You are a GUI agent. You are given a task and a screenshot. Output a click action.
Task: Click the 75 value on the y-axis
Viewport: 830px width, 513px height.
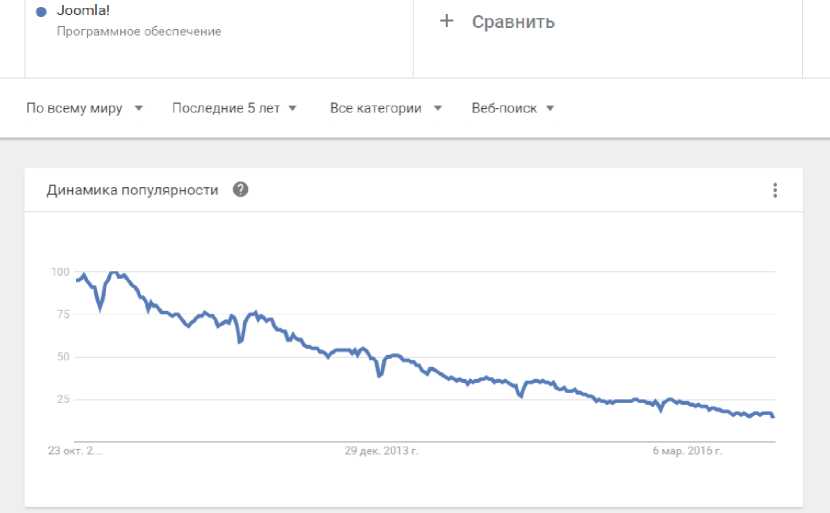pos(62,314)
